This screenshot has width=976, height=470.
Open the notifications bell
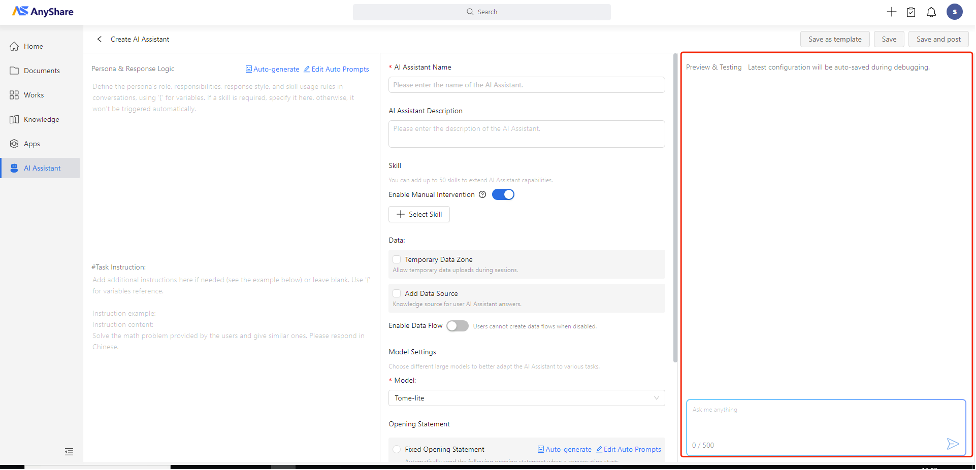(x=931, y=12)
